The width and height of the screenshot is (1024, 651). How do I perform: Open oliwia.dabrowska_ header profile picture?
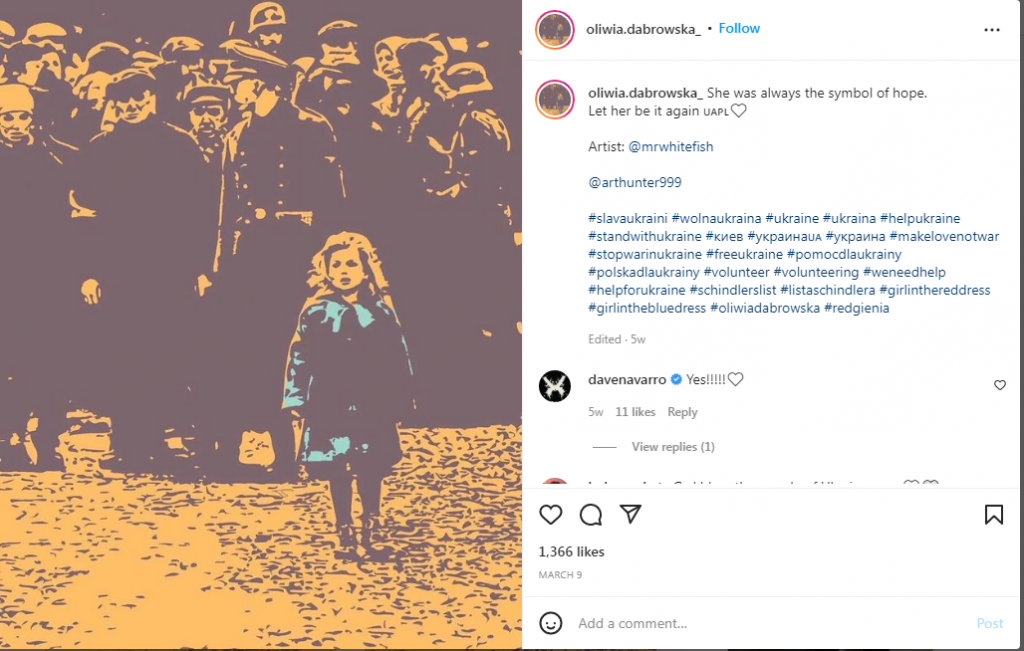[554, 29]
